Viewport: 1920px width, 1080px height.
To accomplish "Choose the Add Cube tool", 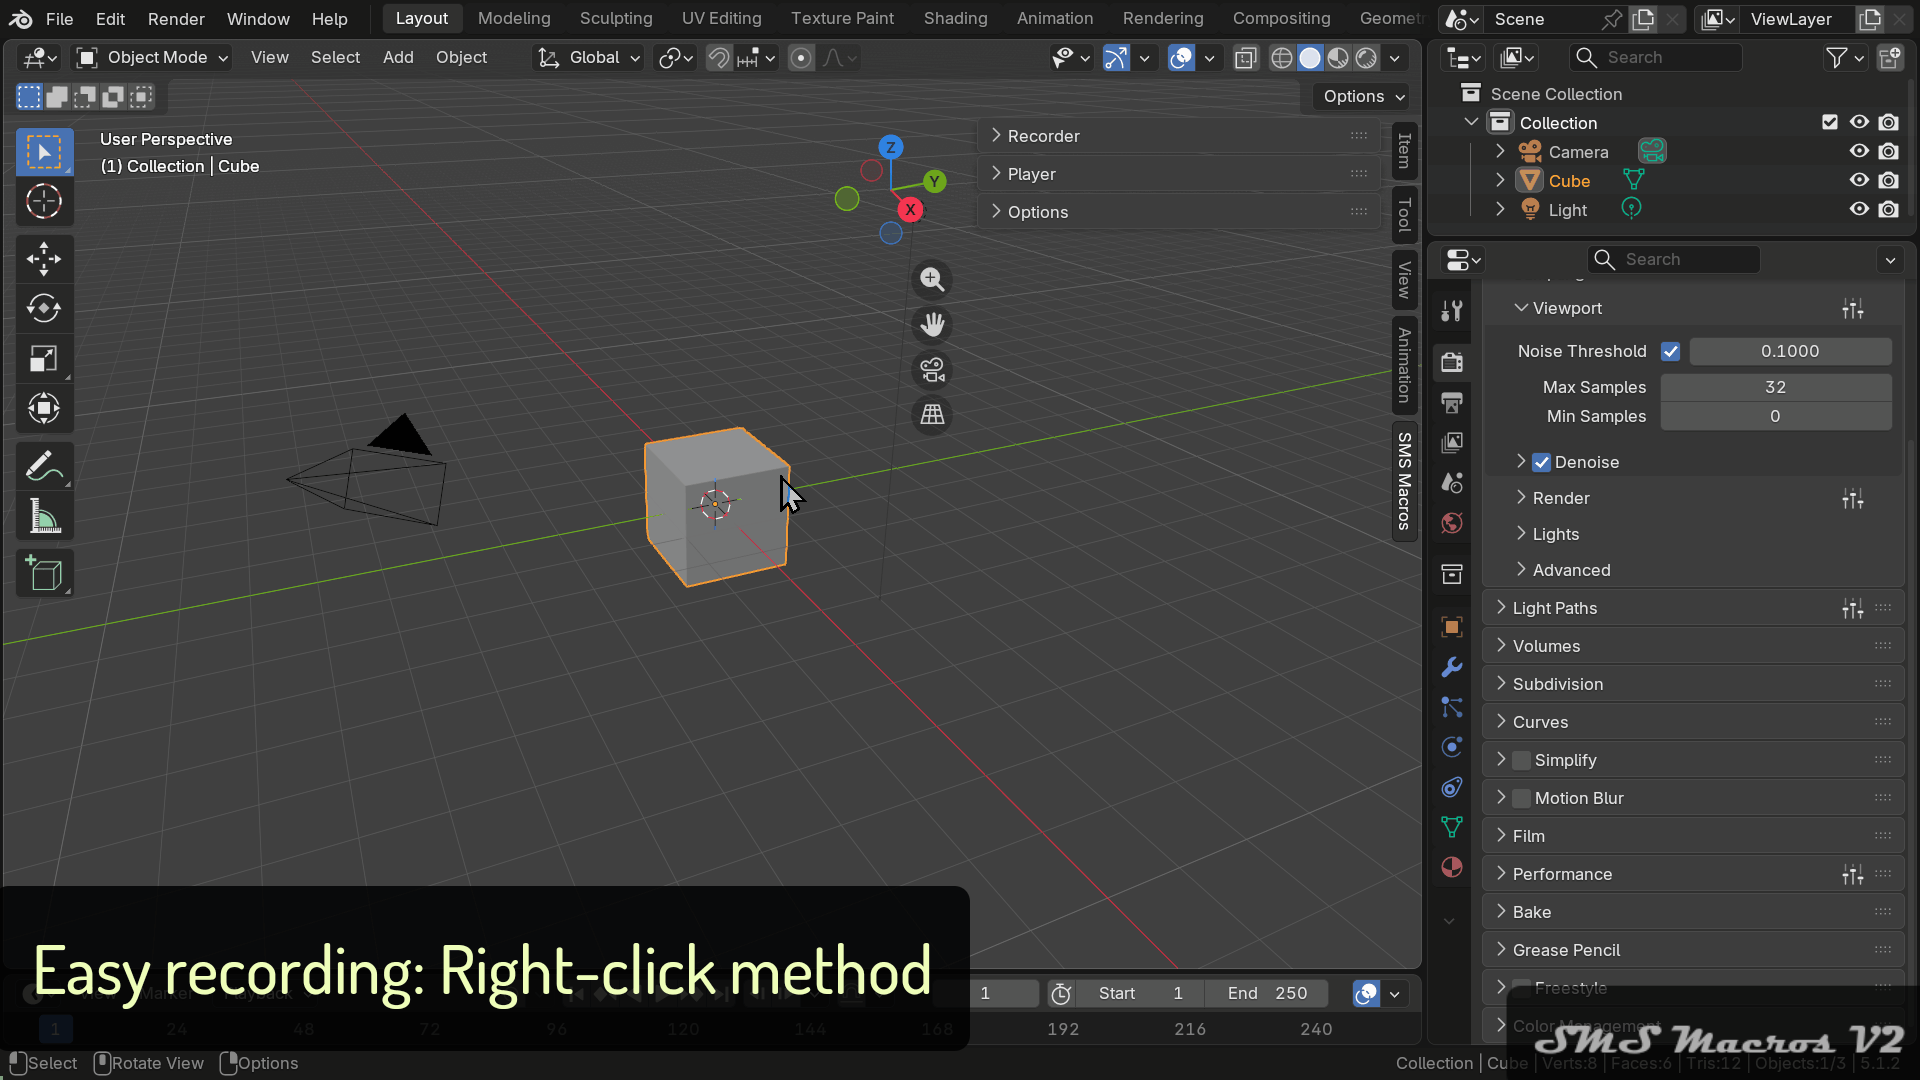I will [44, 574].
